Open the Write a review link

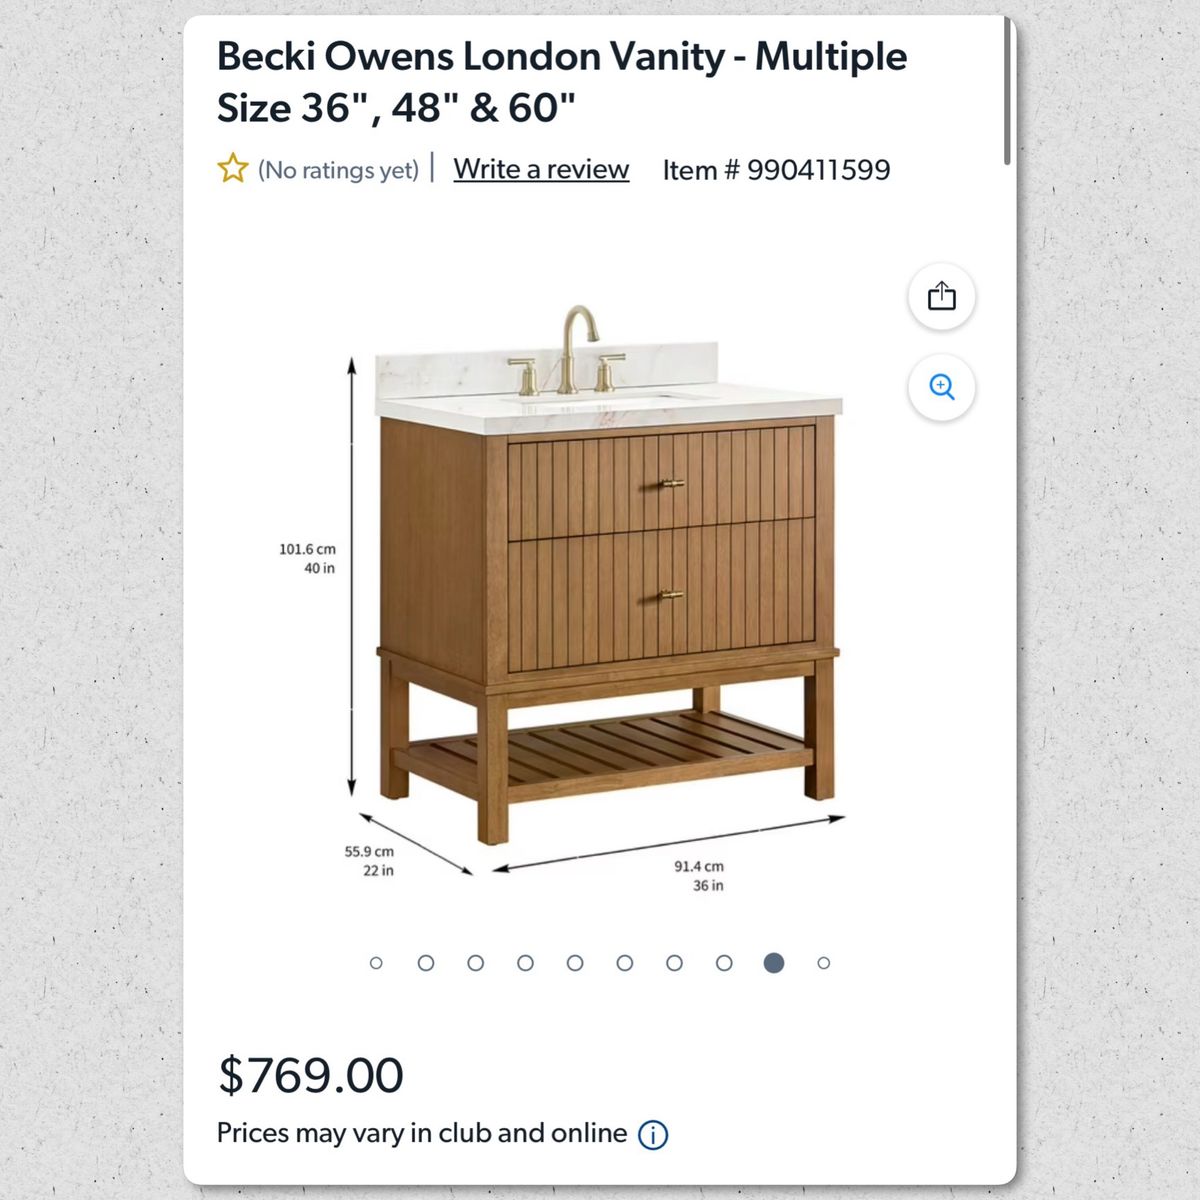tap(541, 169)
